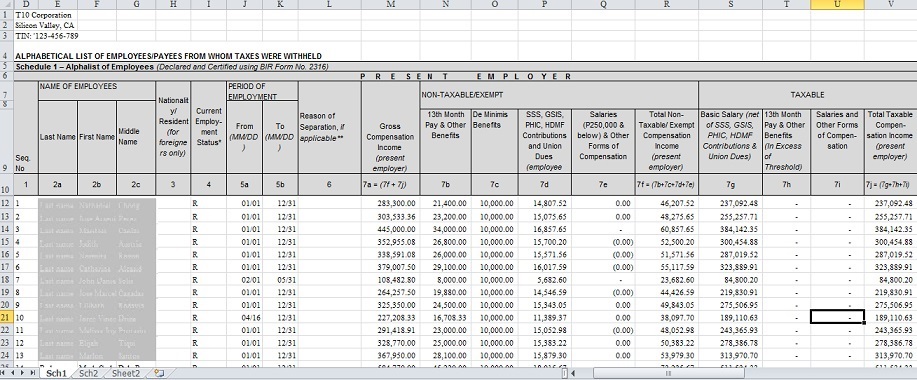Select column M header
The image size is (917, 380).
[x=390, y=4]
